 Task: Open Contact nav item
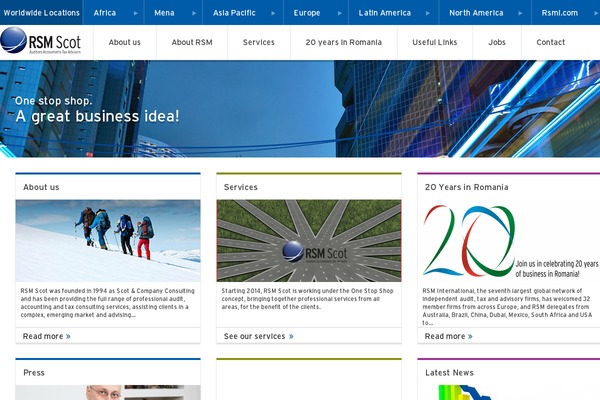551,42
